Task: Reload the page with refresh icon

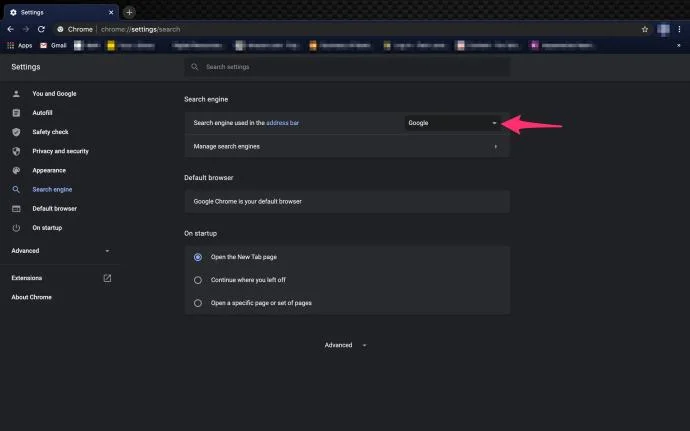Action: [41, 29]
